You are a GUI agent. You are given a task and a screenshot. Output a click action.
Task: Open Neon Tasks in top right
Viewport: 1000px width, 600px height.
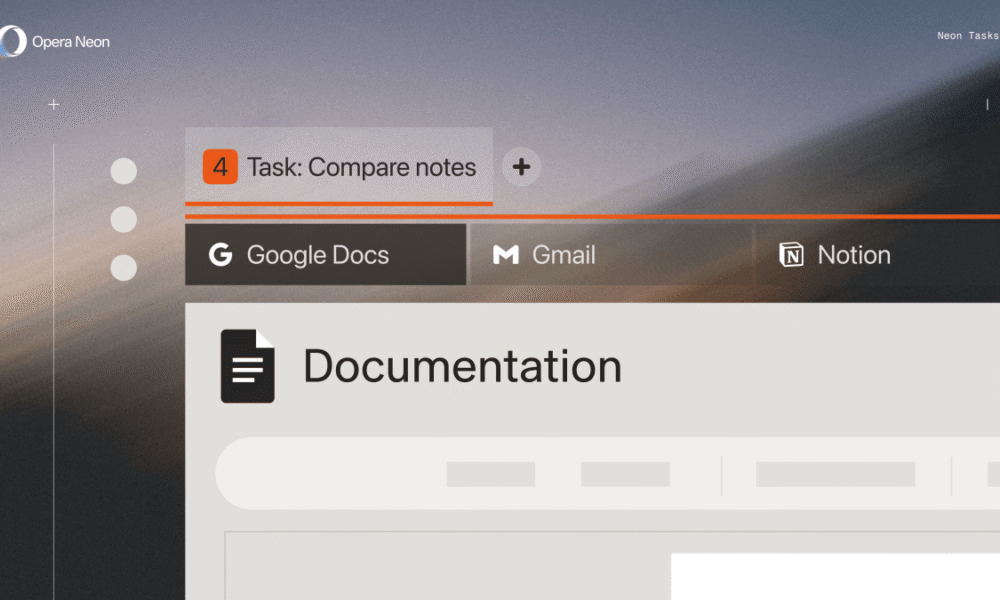tap(967, 36)
